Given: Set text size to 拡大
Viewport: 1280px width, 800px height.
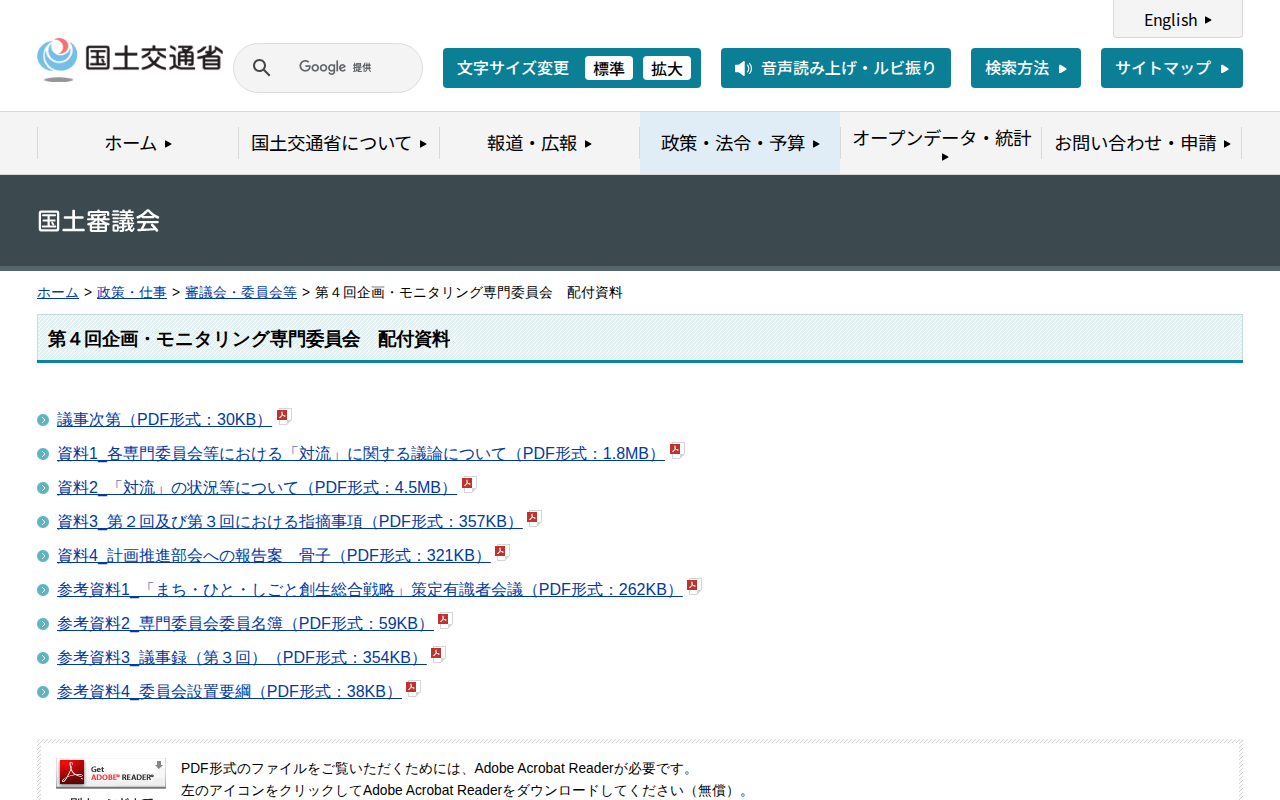Looking at the screenshot, I should (666, 68).
